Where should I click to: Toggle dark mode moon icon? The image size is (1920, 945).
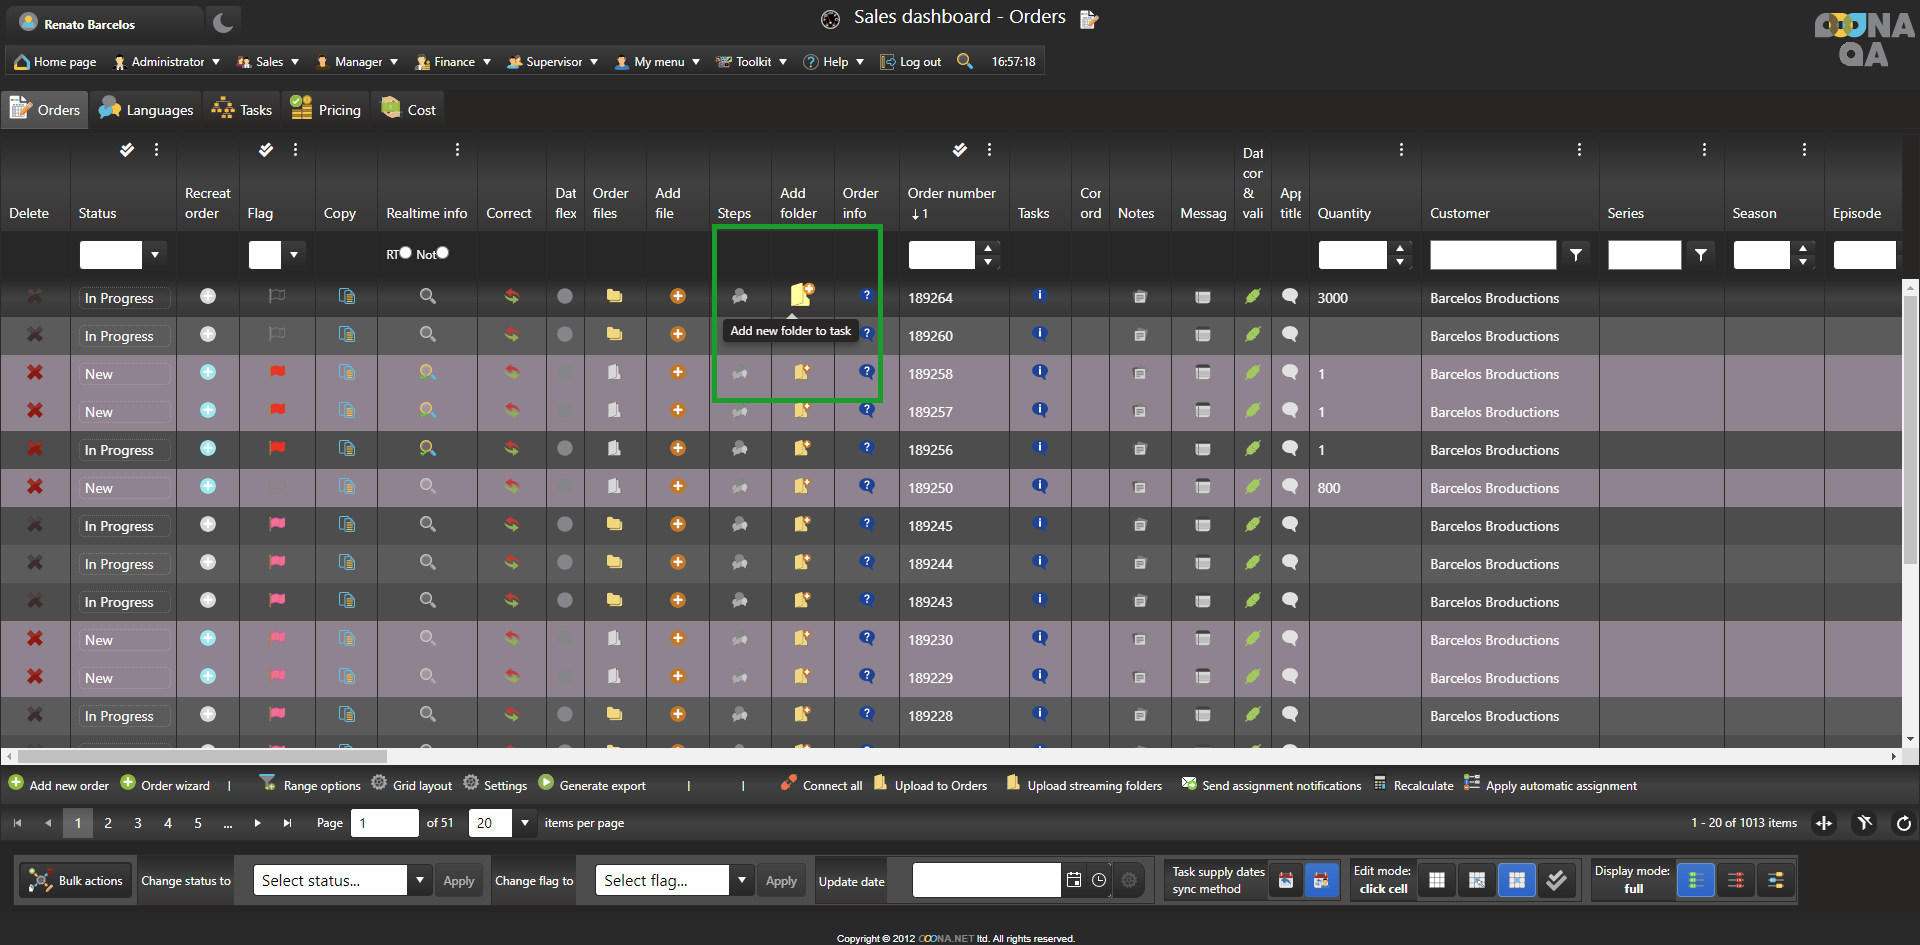(223, 23)
